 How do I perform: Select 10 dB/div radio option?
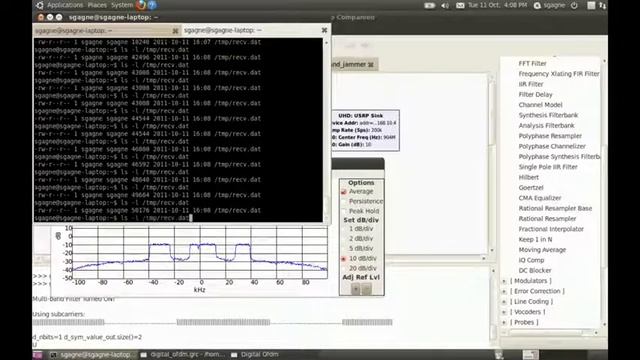344,259
